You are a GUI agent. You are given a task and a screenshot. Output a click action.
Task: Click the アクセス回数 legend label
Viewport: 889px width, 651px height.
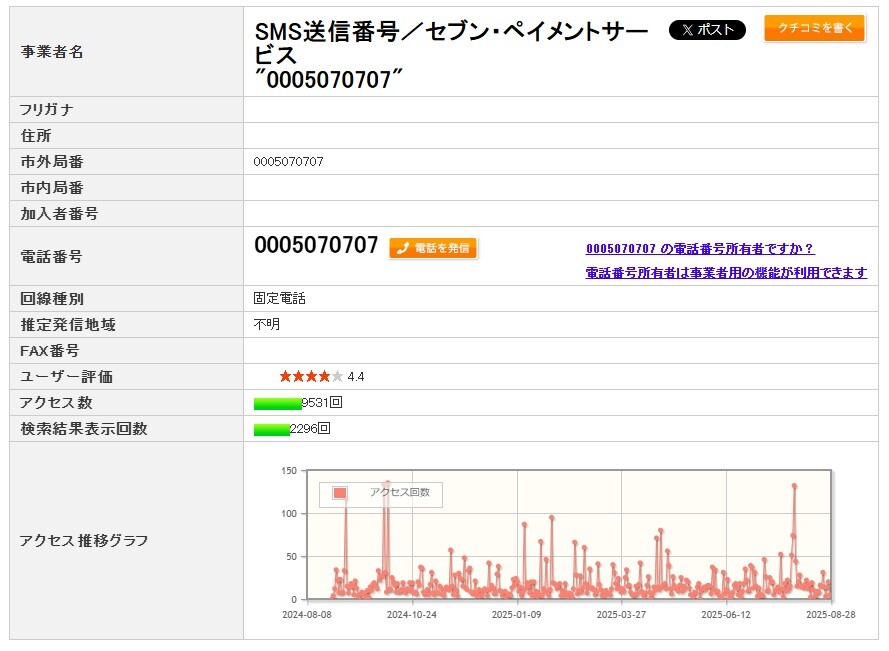(x=400, y=492)
